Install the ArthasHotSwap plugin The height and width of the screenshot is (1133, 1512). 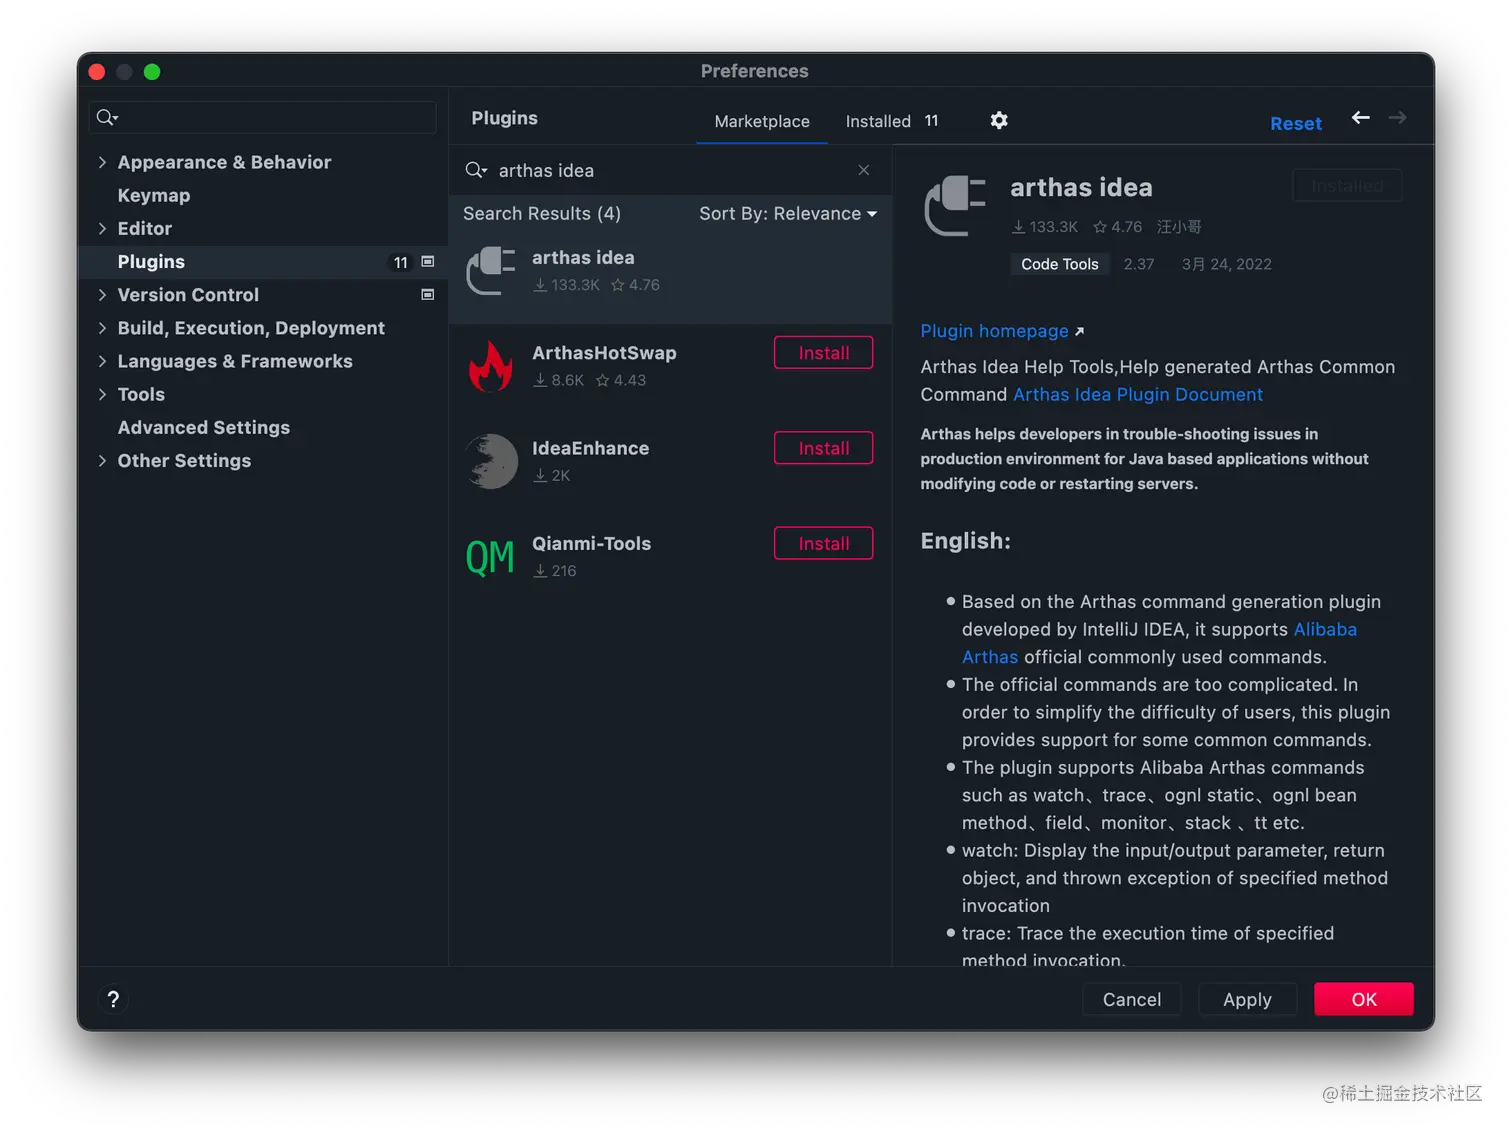point(823,353)
